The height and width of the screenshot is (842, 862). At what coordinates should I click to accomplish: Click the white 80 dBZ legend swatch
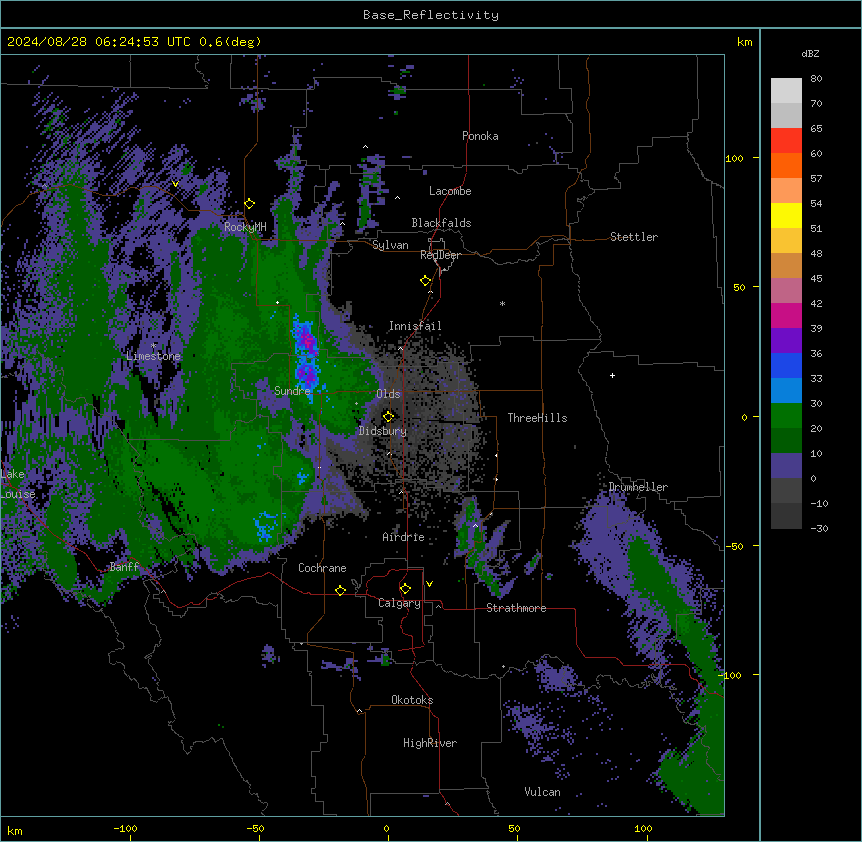(786, 91)
